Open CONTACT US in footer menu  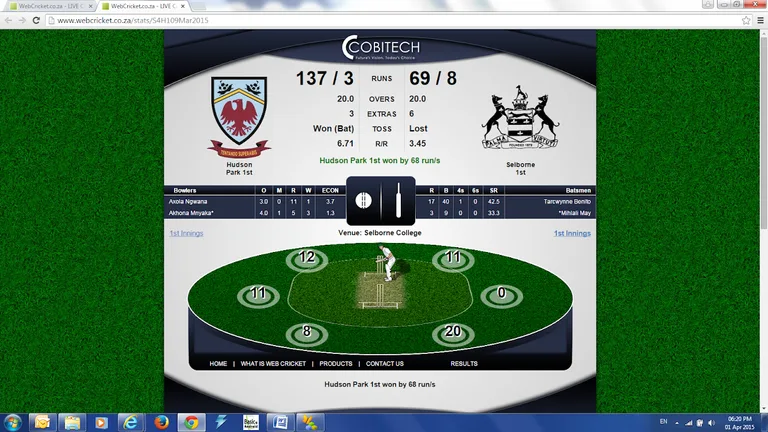point(384,363)
